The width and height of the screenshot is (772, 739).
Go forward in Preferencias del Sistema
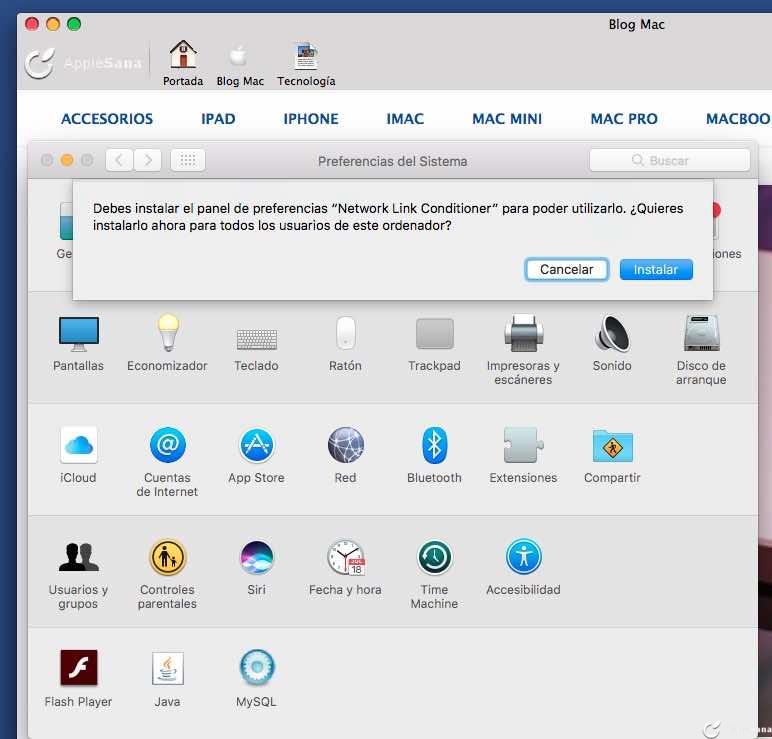(x=148, y=160)
